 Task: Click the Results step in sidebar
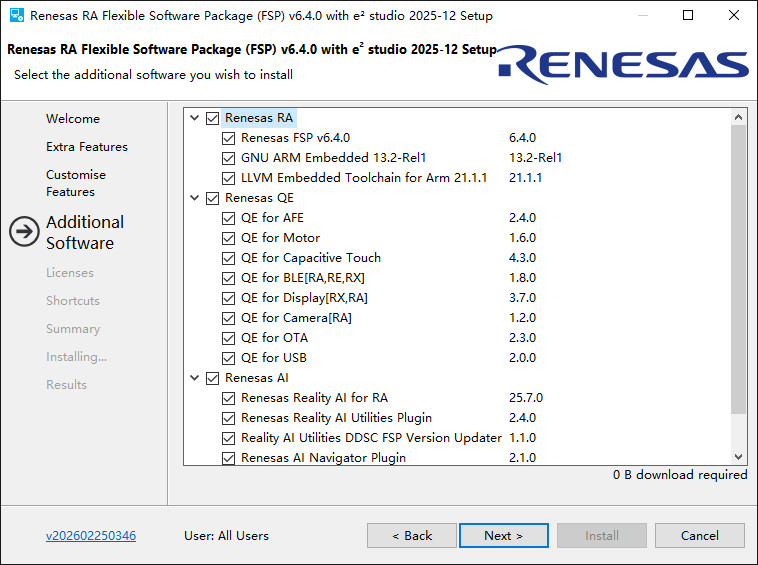tap(66, 385)
